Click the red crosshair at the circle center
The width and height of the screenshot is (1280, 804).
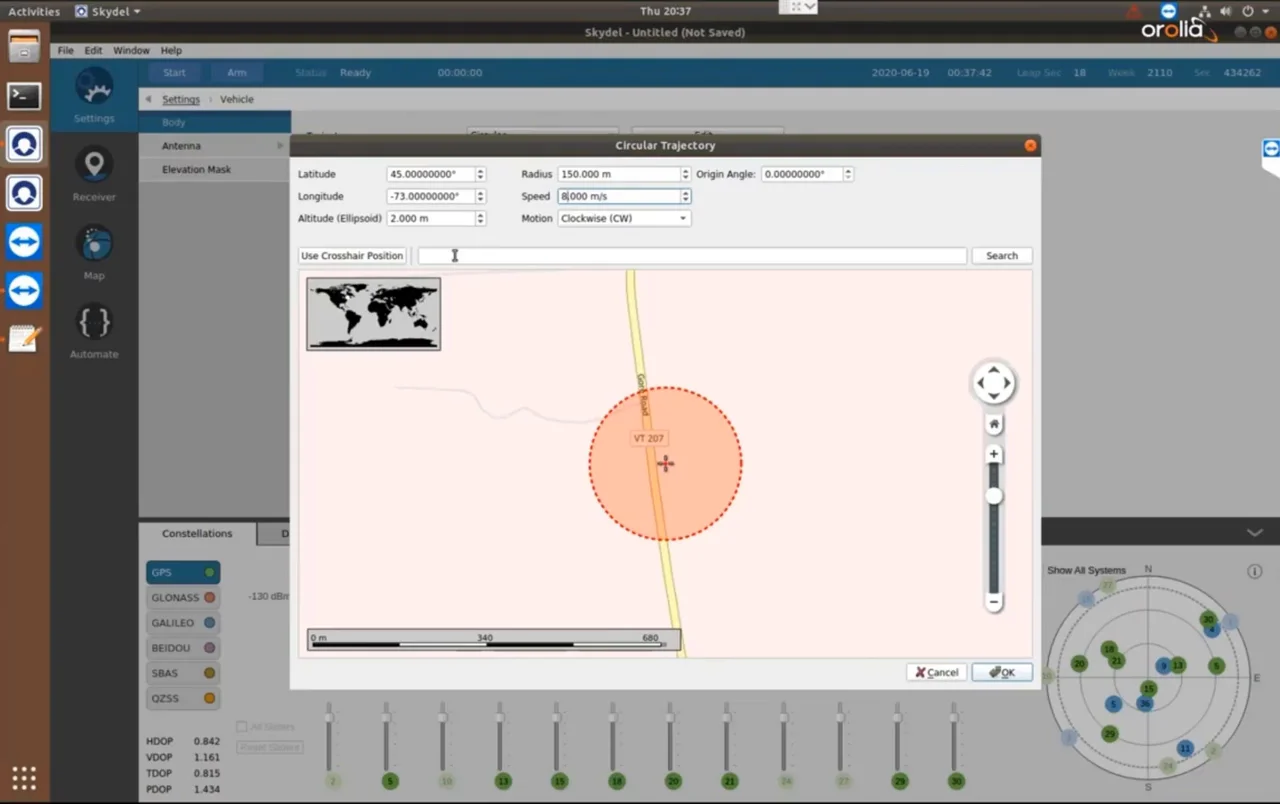click(x=665, y=463)
